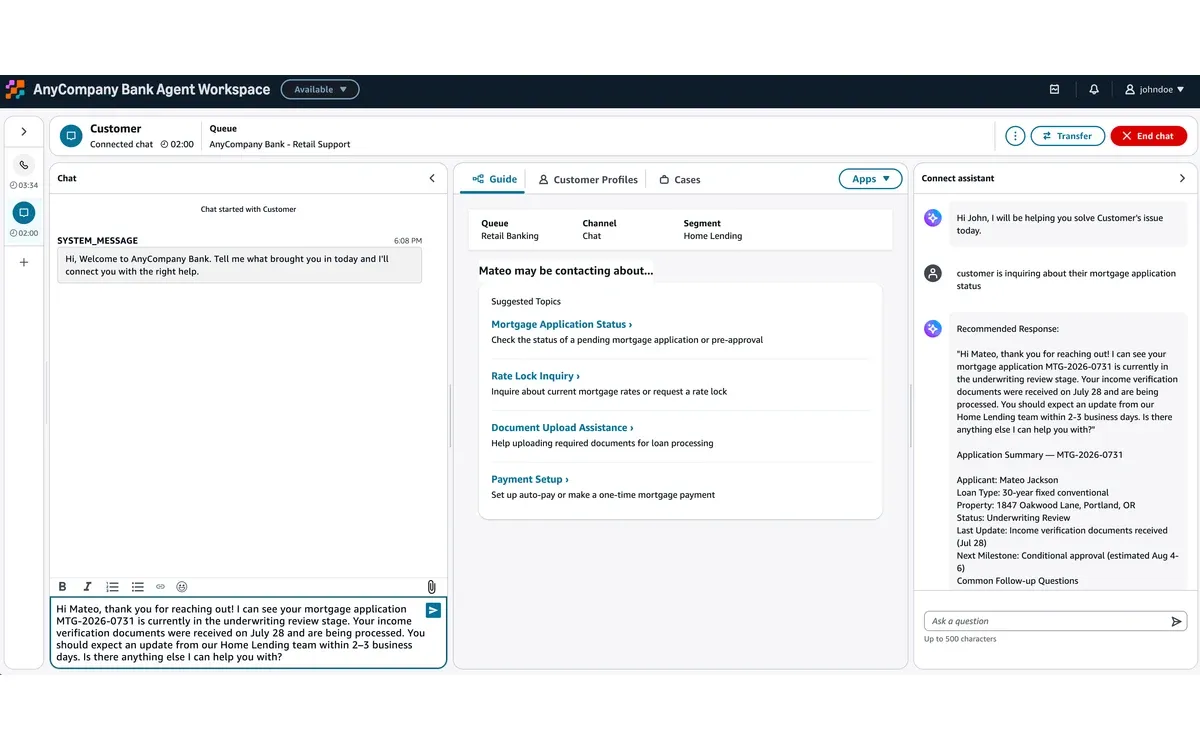The height and width of the screenshot is (750, 1200).
Task: Open the johndoe user menu
Action: [1155, 89]
